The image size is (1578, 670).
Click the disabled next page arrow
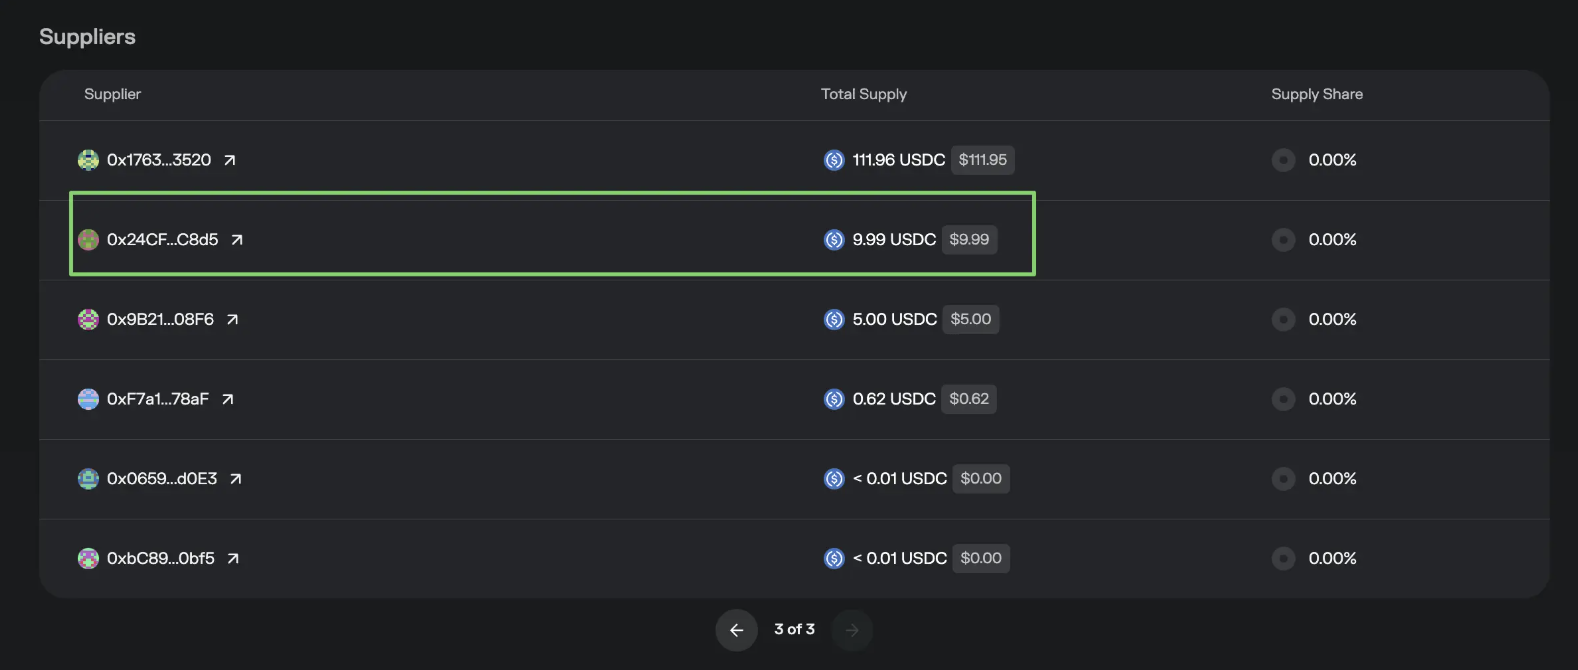(x=852, y=630)
